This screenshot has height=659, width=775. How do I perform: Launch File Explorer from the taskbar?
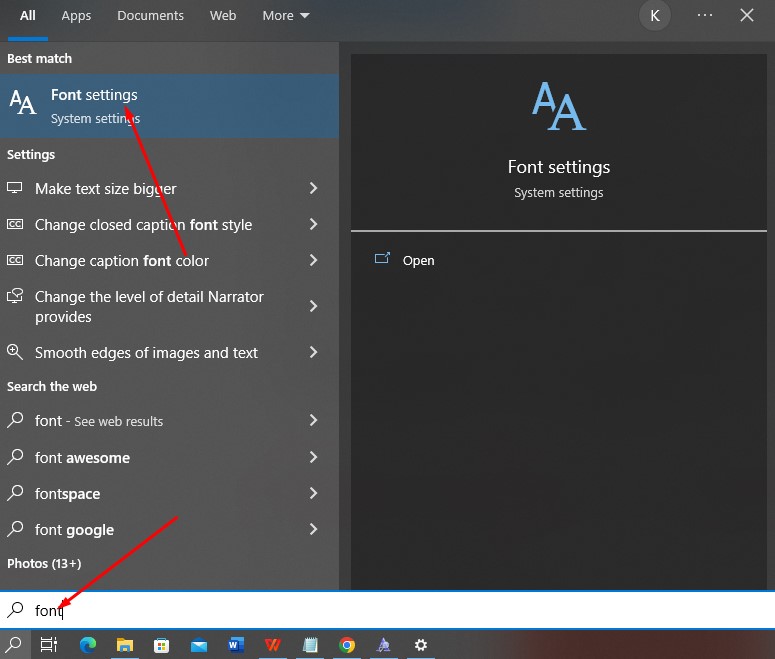pyautogui.click(x=125, y=645)
